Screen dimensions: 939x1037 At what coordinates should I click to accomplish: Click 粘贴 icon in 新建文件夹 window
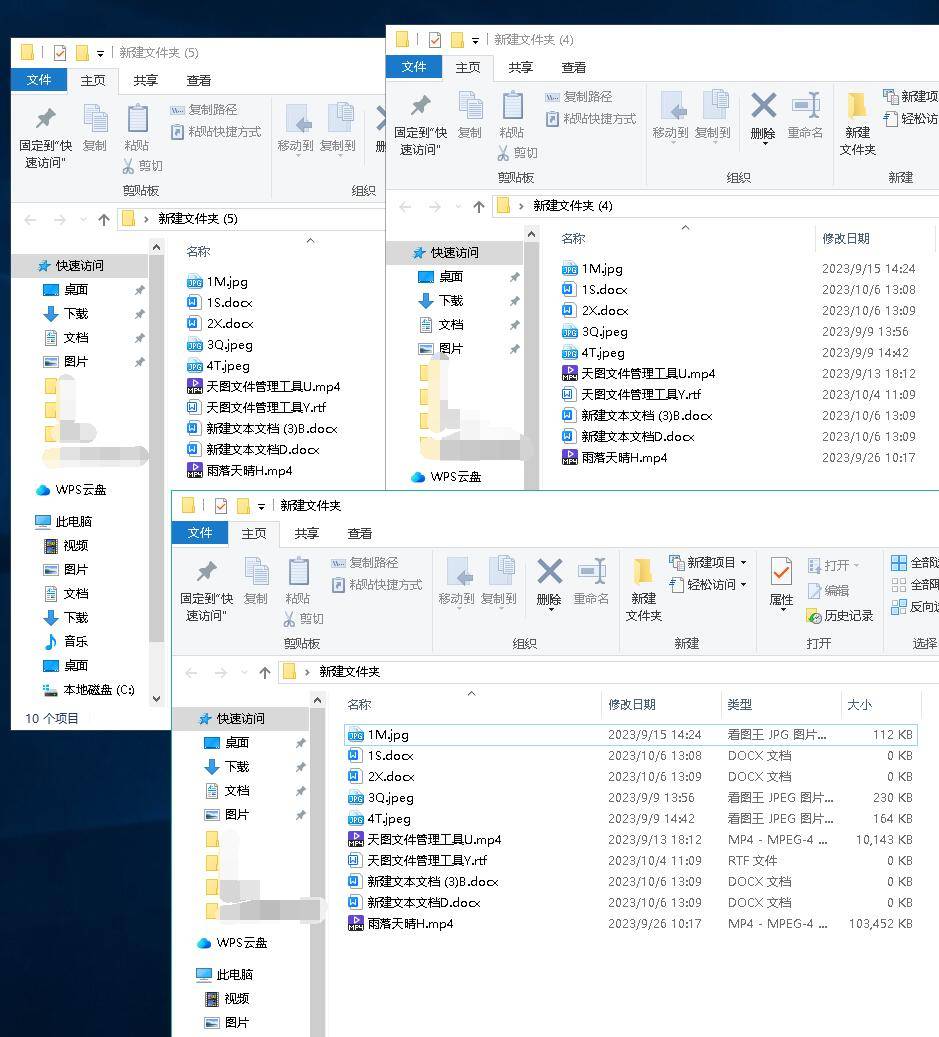[x=298, y=573]
